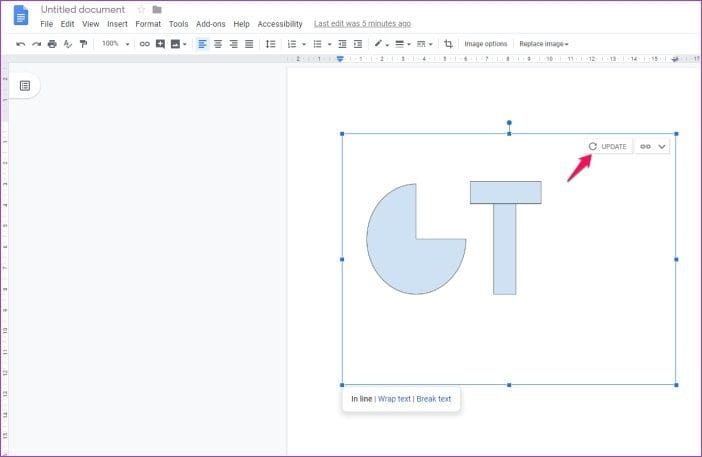Open line spacing options
This screenshot has width=702, height=457.
[x=270, y=44]
